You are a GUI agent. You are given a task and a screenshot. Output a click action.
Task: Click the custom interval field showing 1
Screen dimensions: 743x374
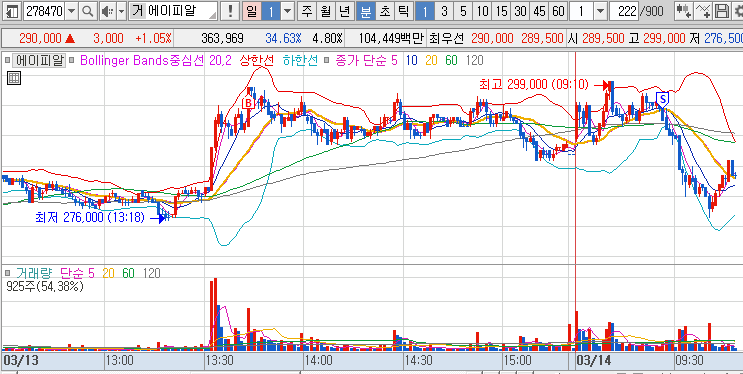coord(581,11)
